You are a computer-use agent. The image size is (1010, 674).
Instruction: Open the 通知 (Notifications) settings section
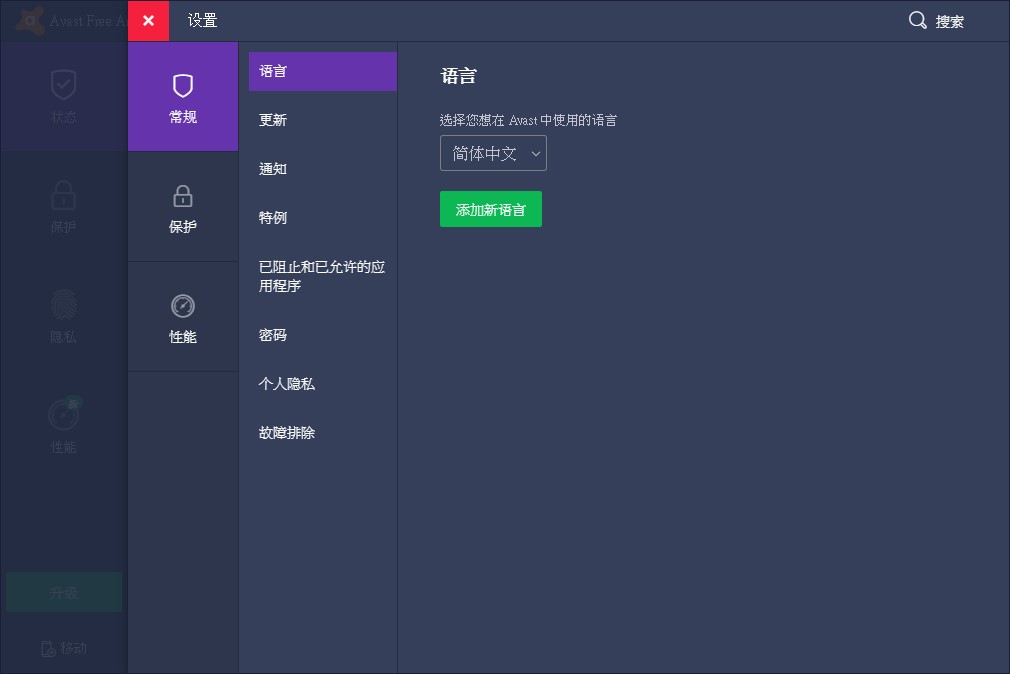273,169
